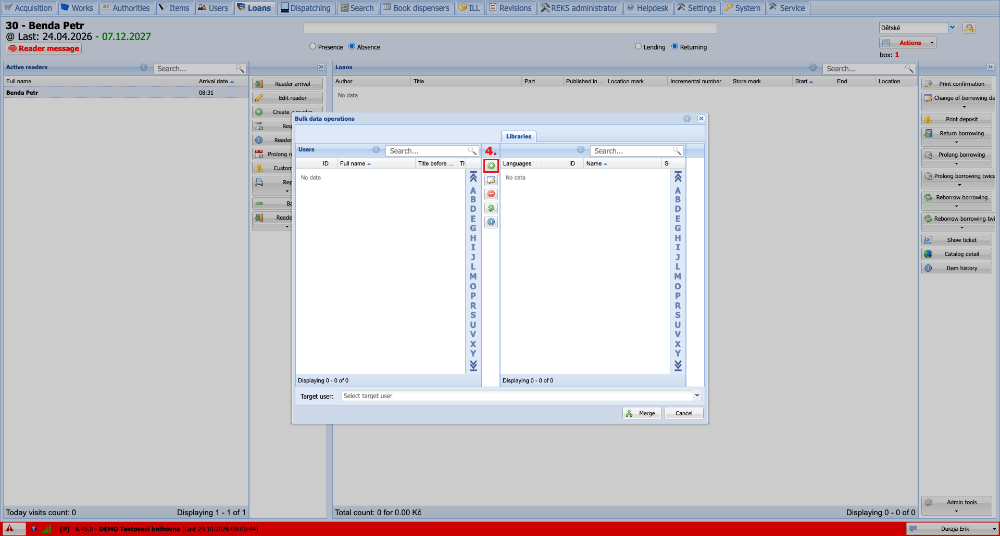Click the green signal bars icon in the status bar
Image resolution: width=1000 pixels, height=536 pixels.
pos(47,529)
